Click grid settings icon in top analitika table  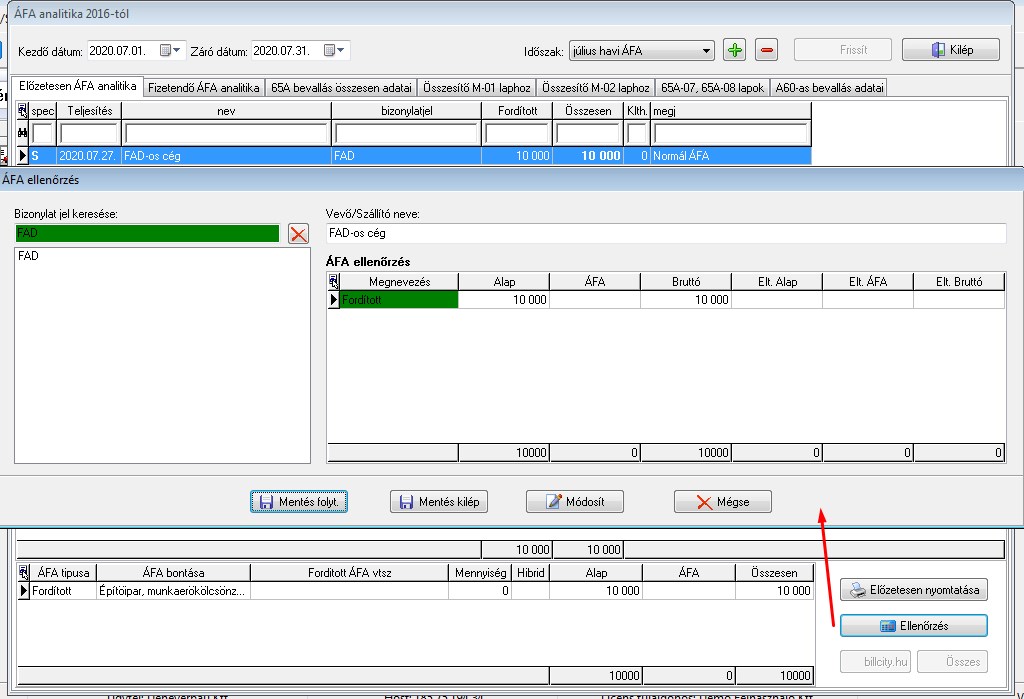tap(23, 110)
